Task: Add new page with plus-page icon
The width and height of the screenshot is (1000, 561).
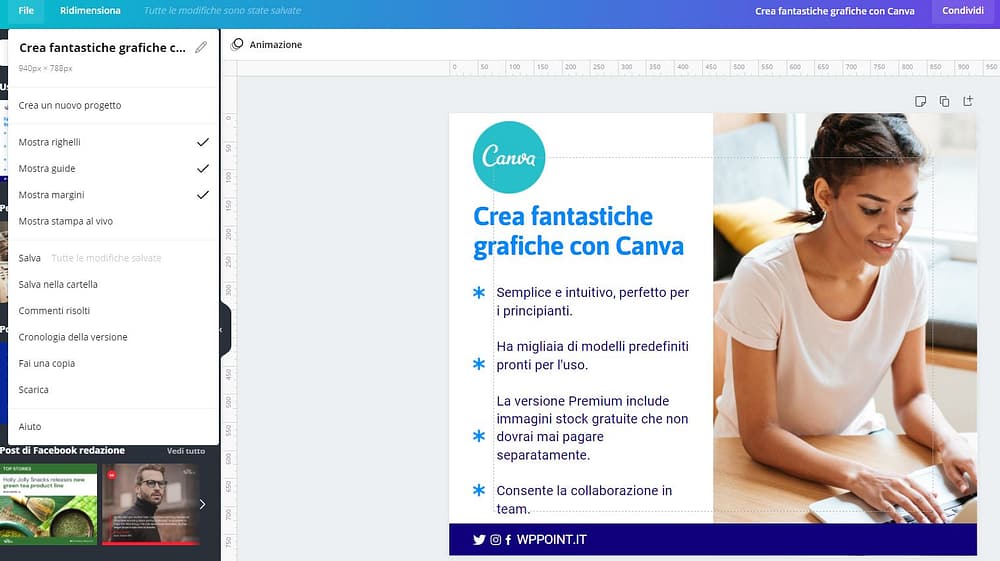Action: coord(968,101)
